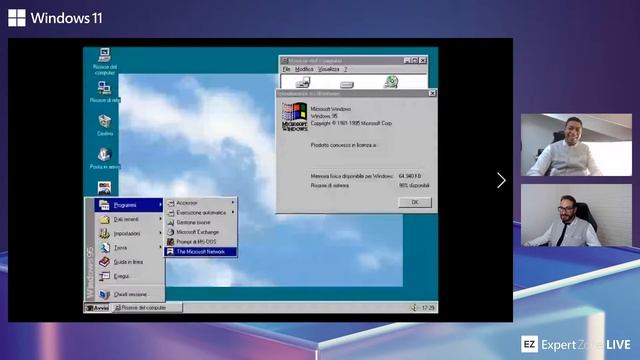The image size is (640, 360).
Task: Expand the Dati recenti submenu arrow
Action: (x=160, y=219)
